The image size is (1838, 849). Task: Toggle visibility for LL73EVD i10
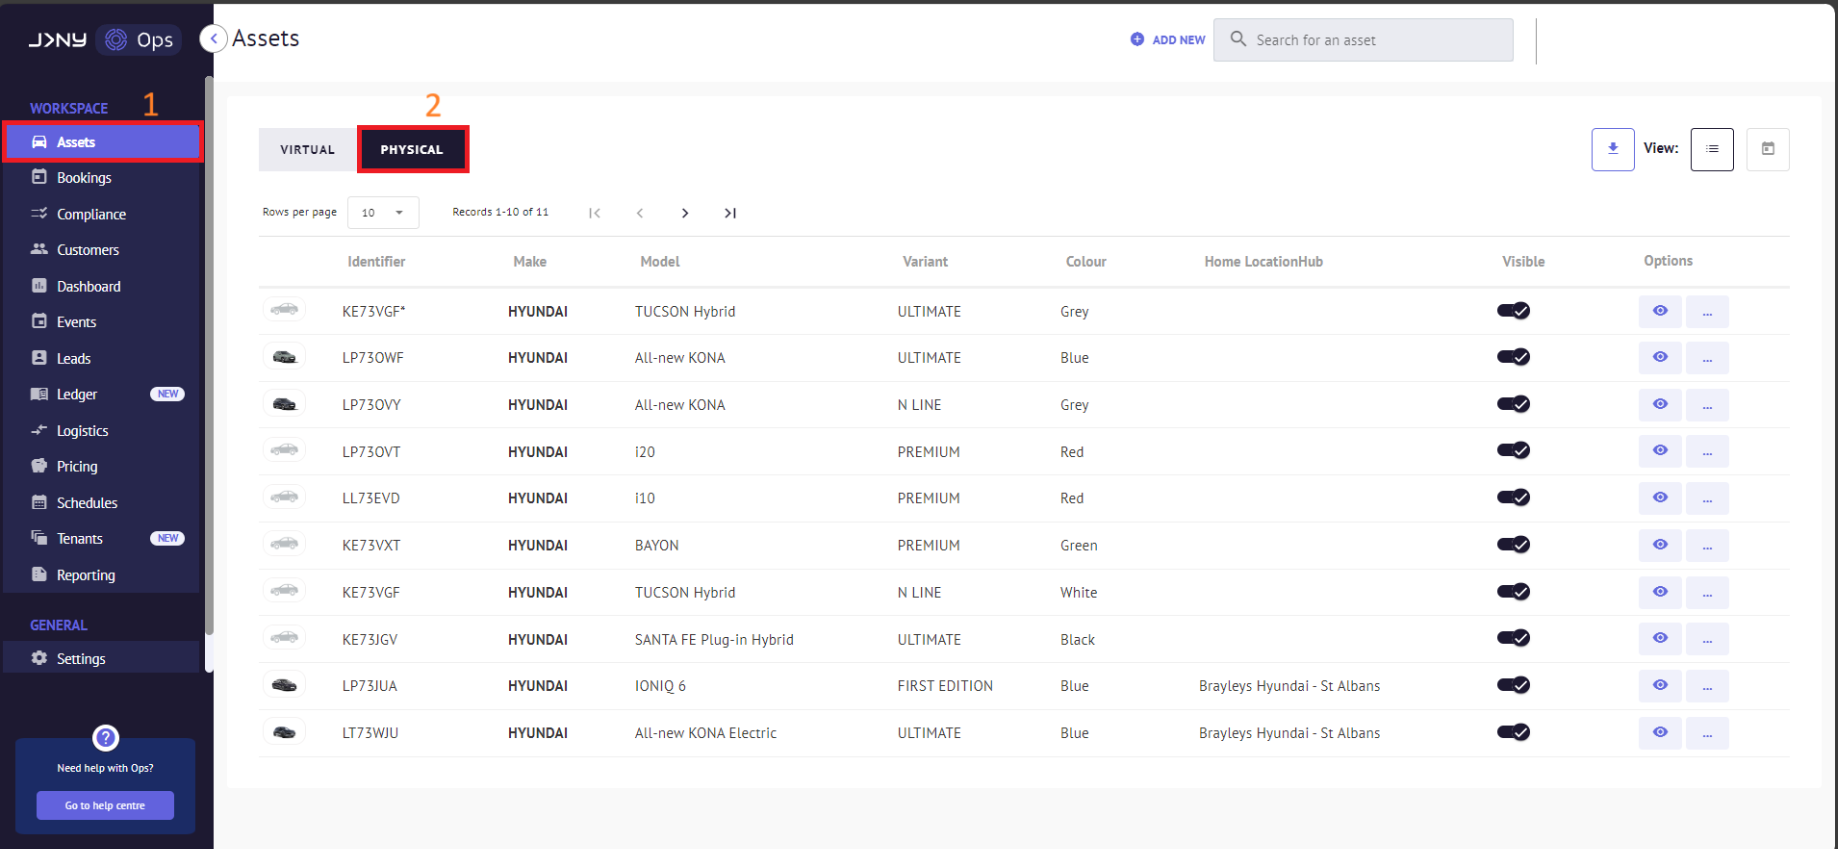coord(1513,497)
